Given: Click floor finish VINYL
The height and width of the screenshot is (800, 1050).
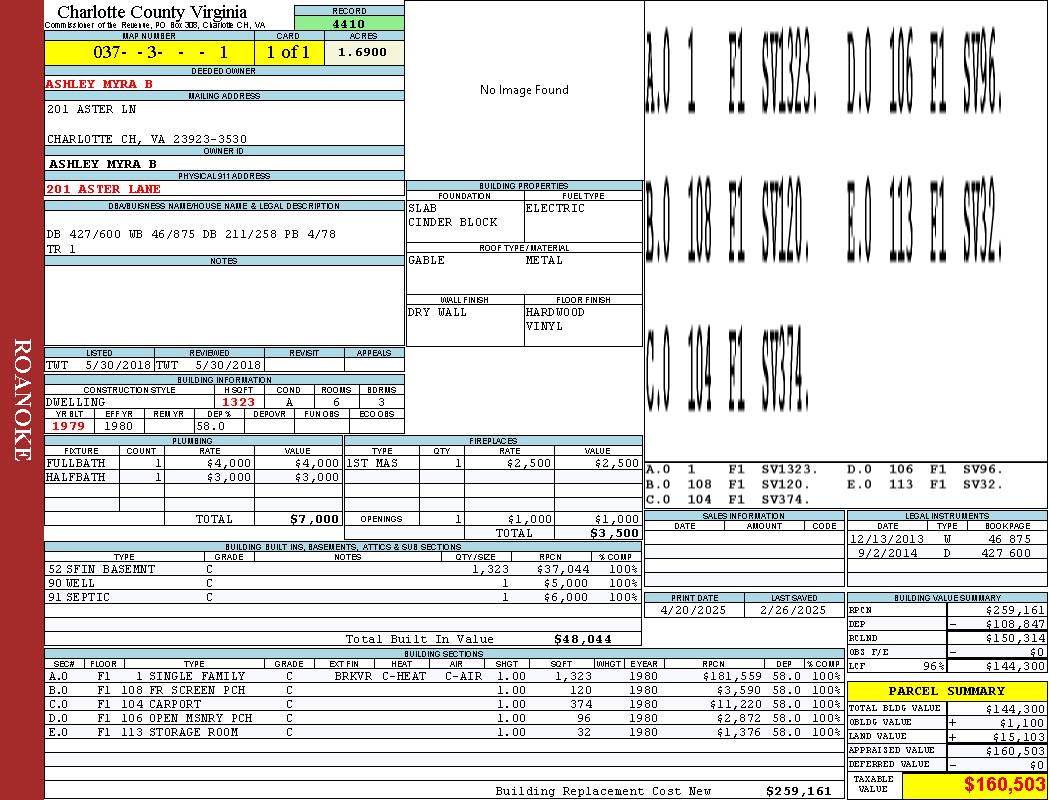Looking at the screenshot, I should [x=544, y=326].
